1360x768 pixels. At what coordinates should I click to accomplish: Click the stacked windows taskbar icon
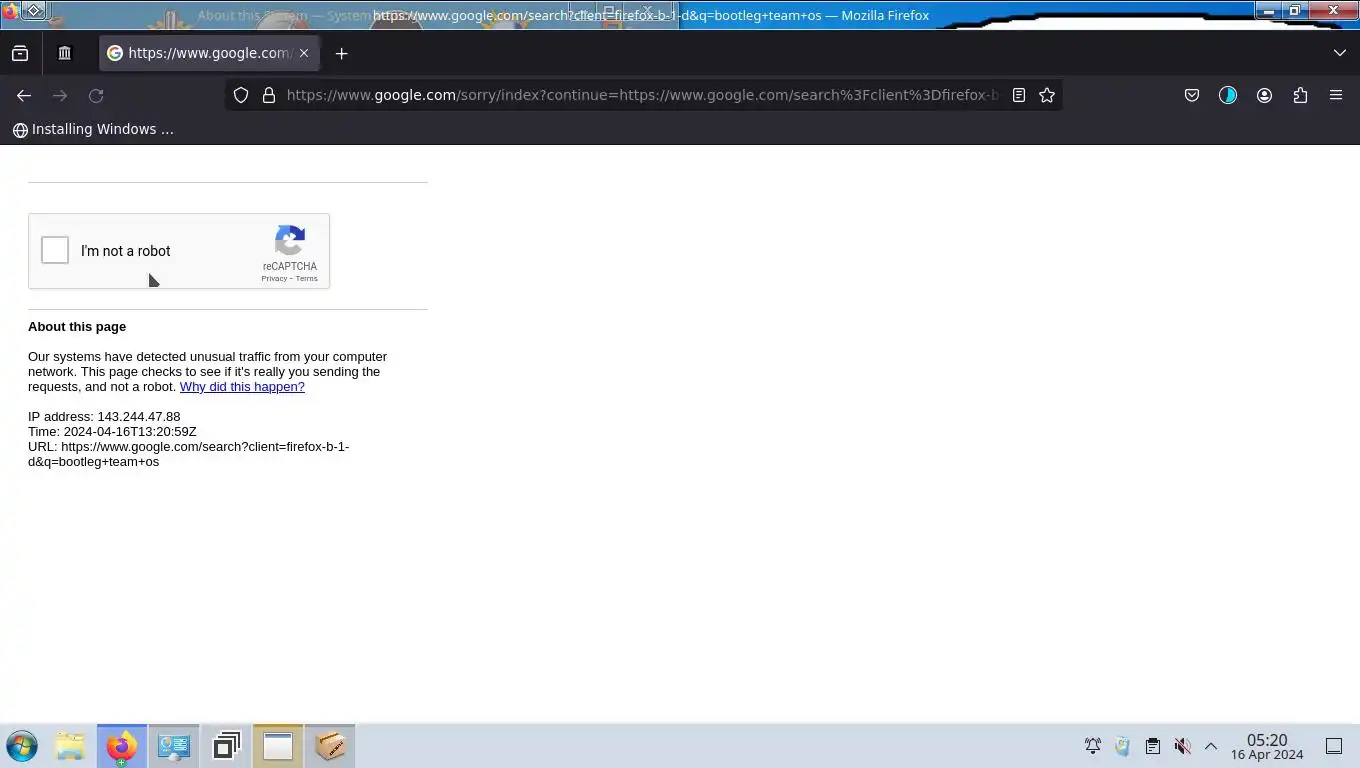pyautogui.click(x=226, y=746)
